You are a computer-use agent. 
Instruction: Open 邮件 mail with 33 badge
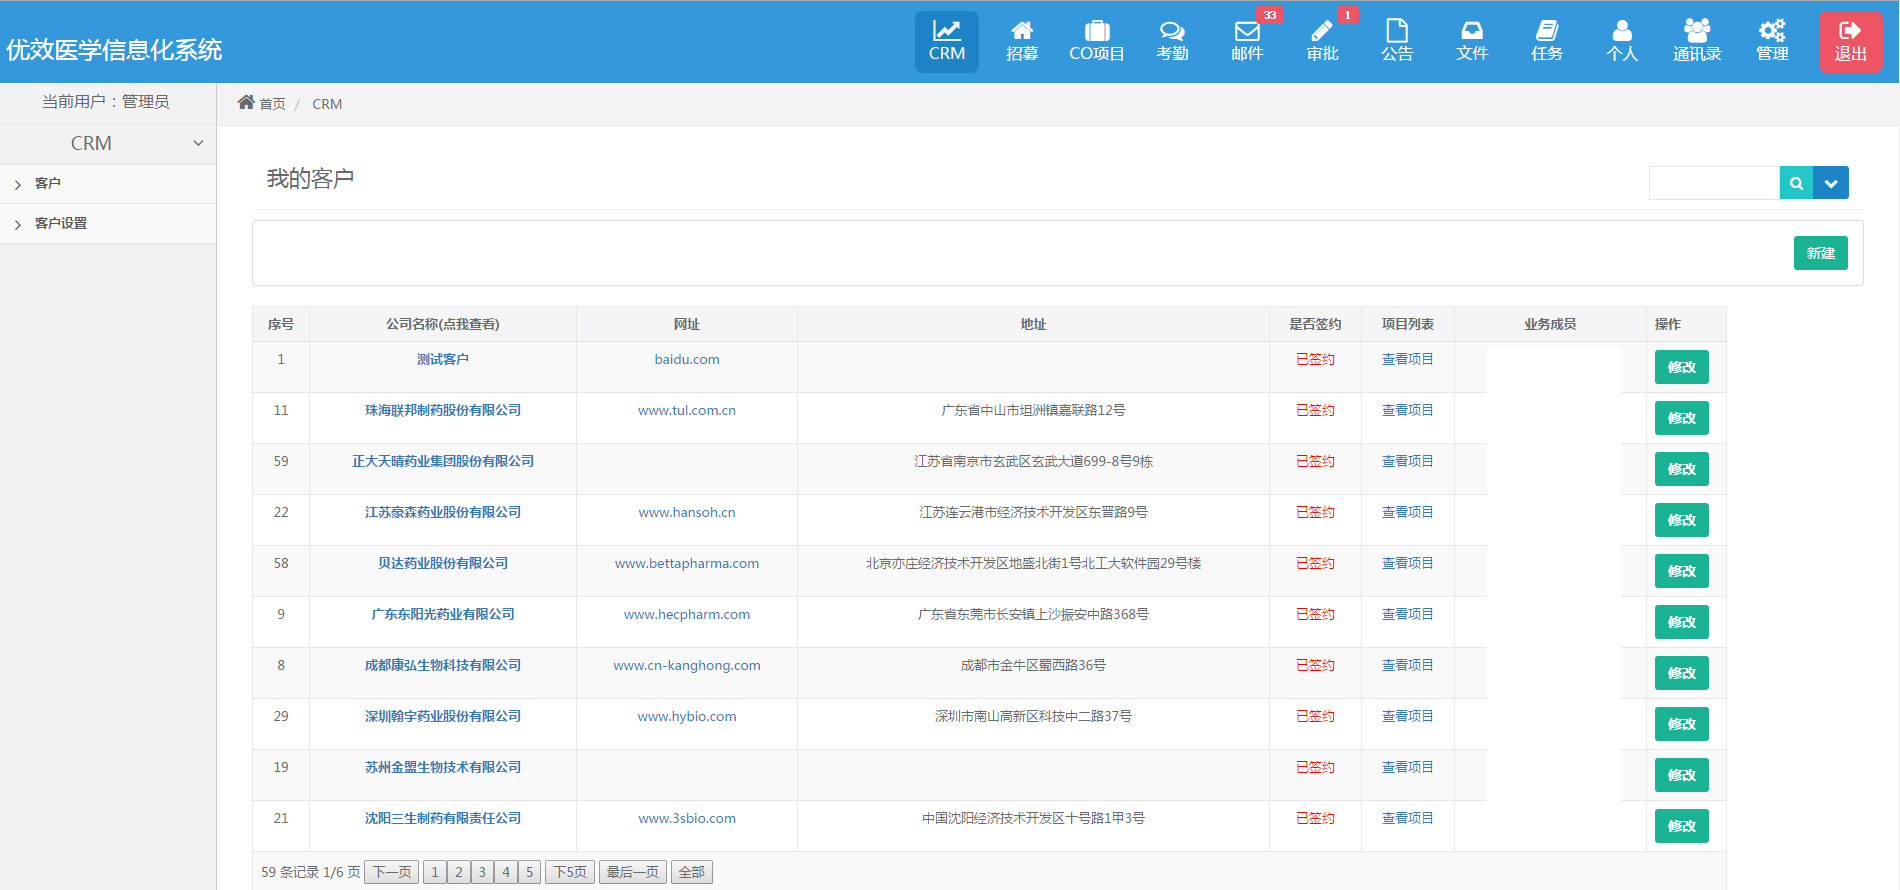pos(1247,42)
